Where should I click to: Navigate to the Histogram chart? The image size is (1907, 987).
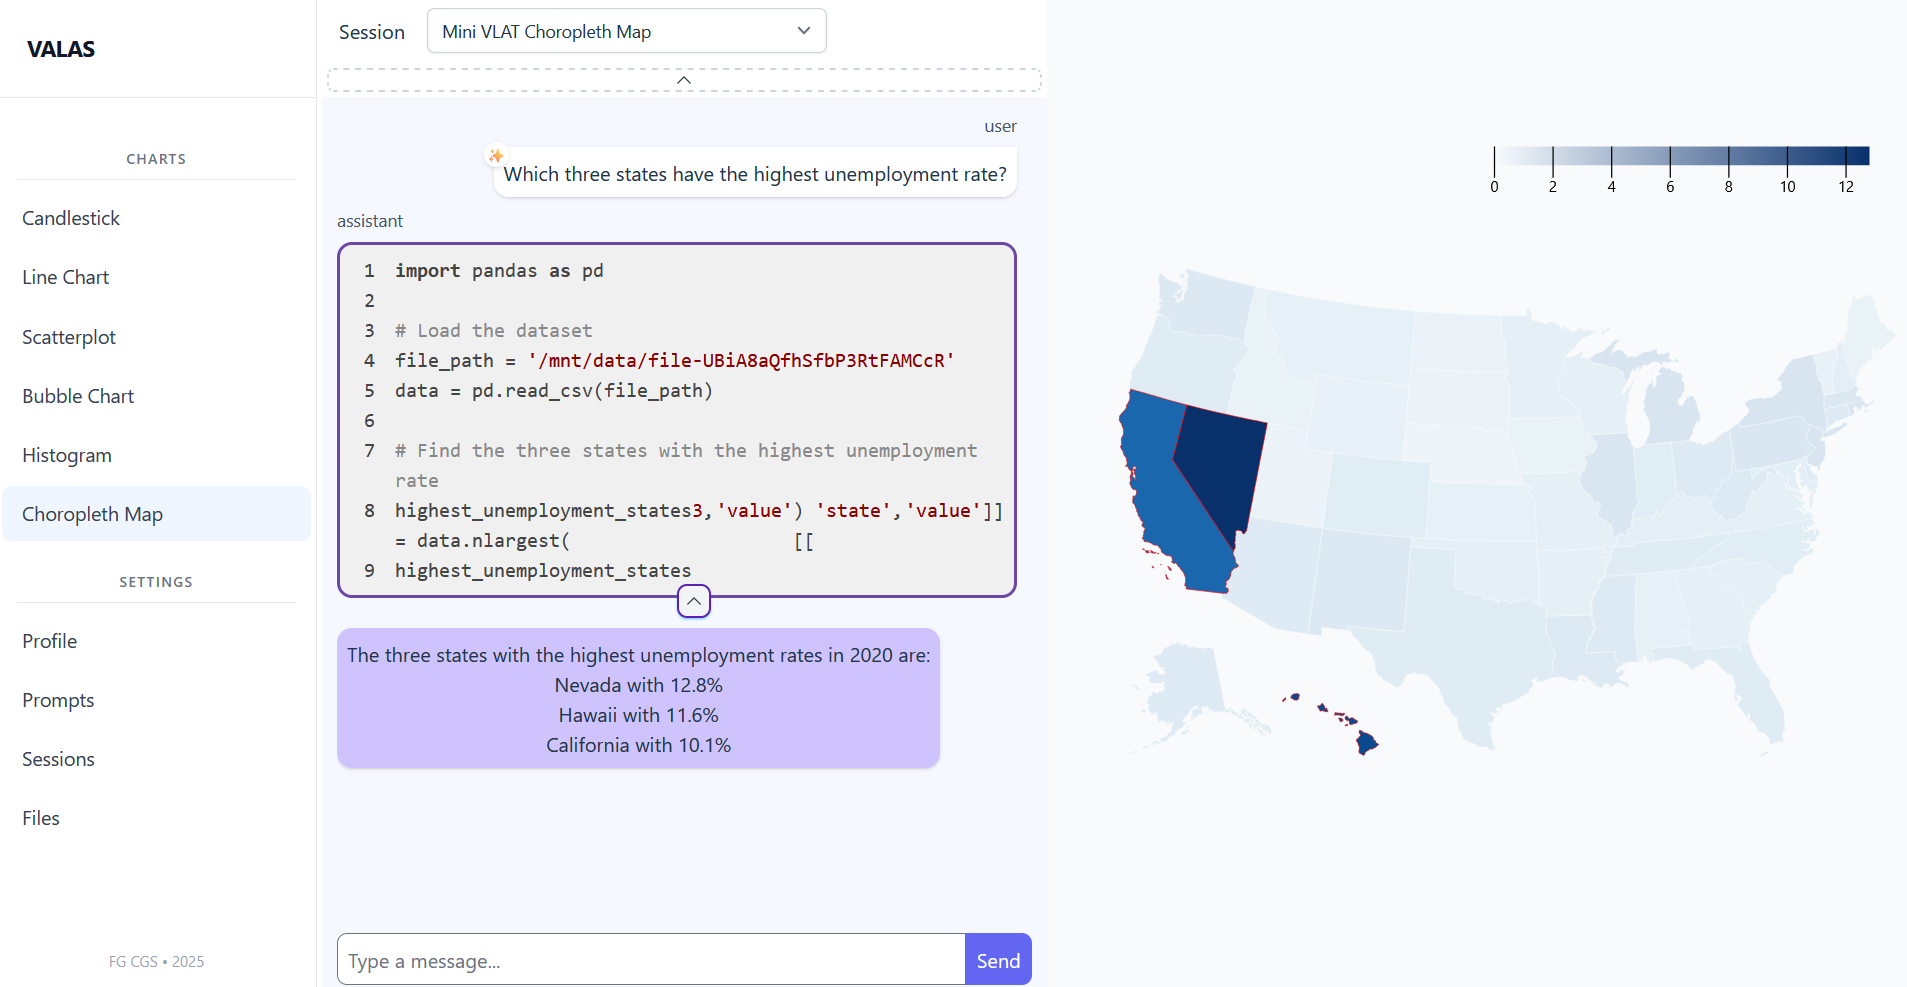(x=67, y=455)
